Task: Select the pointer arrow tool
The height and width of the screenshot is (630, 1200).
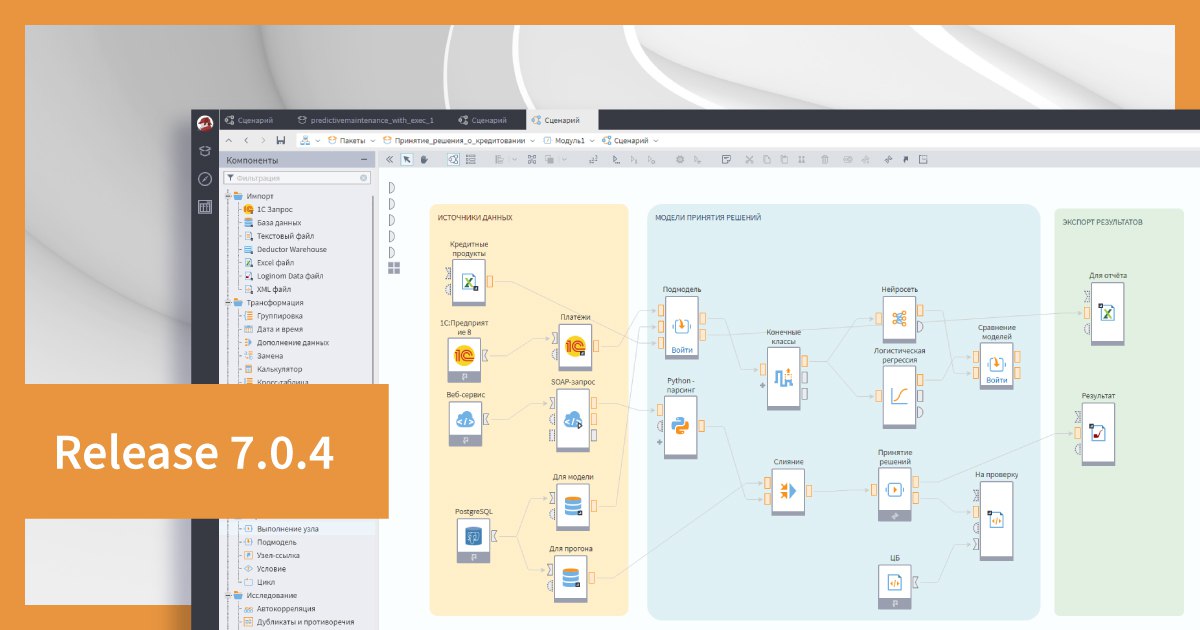Action: tap(407, 159)
